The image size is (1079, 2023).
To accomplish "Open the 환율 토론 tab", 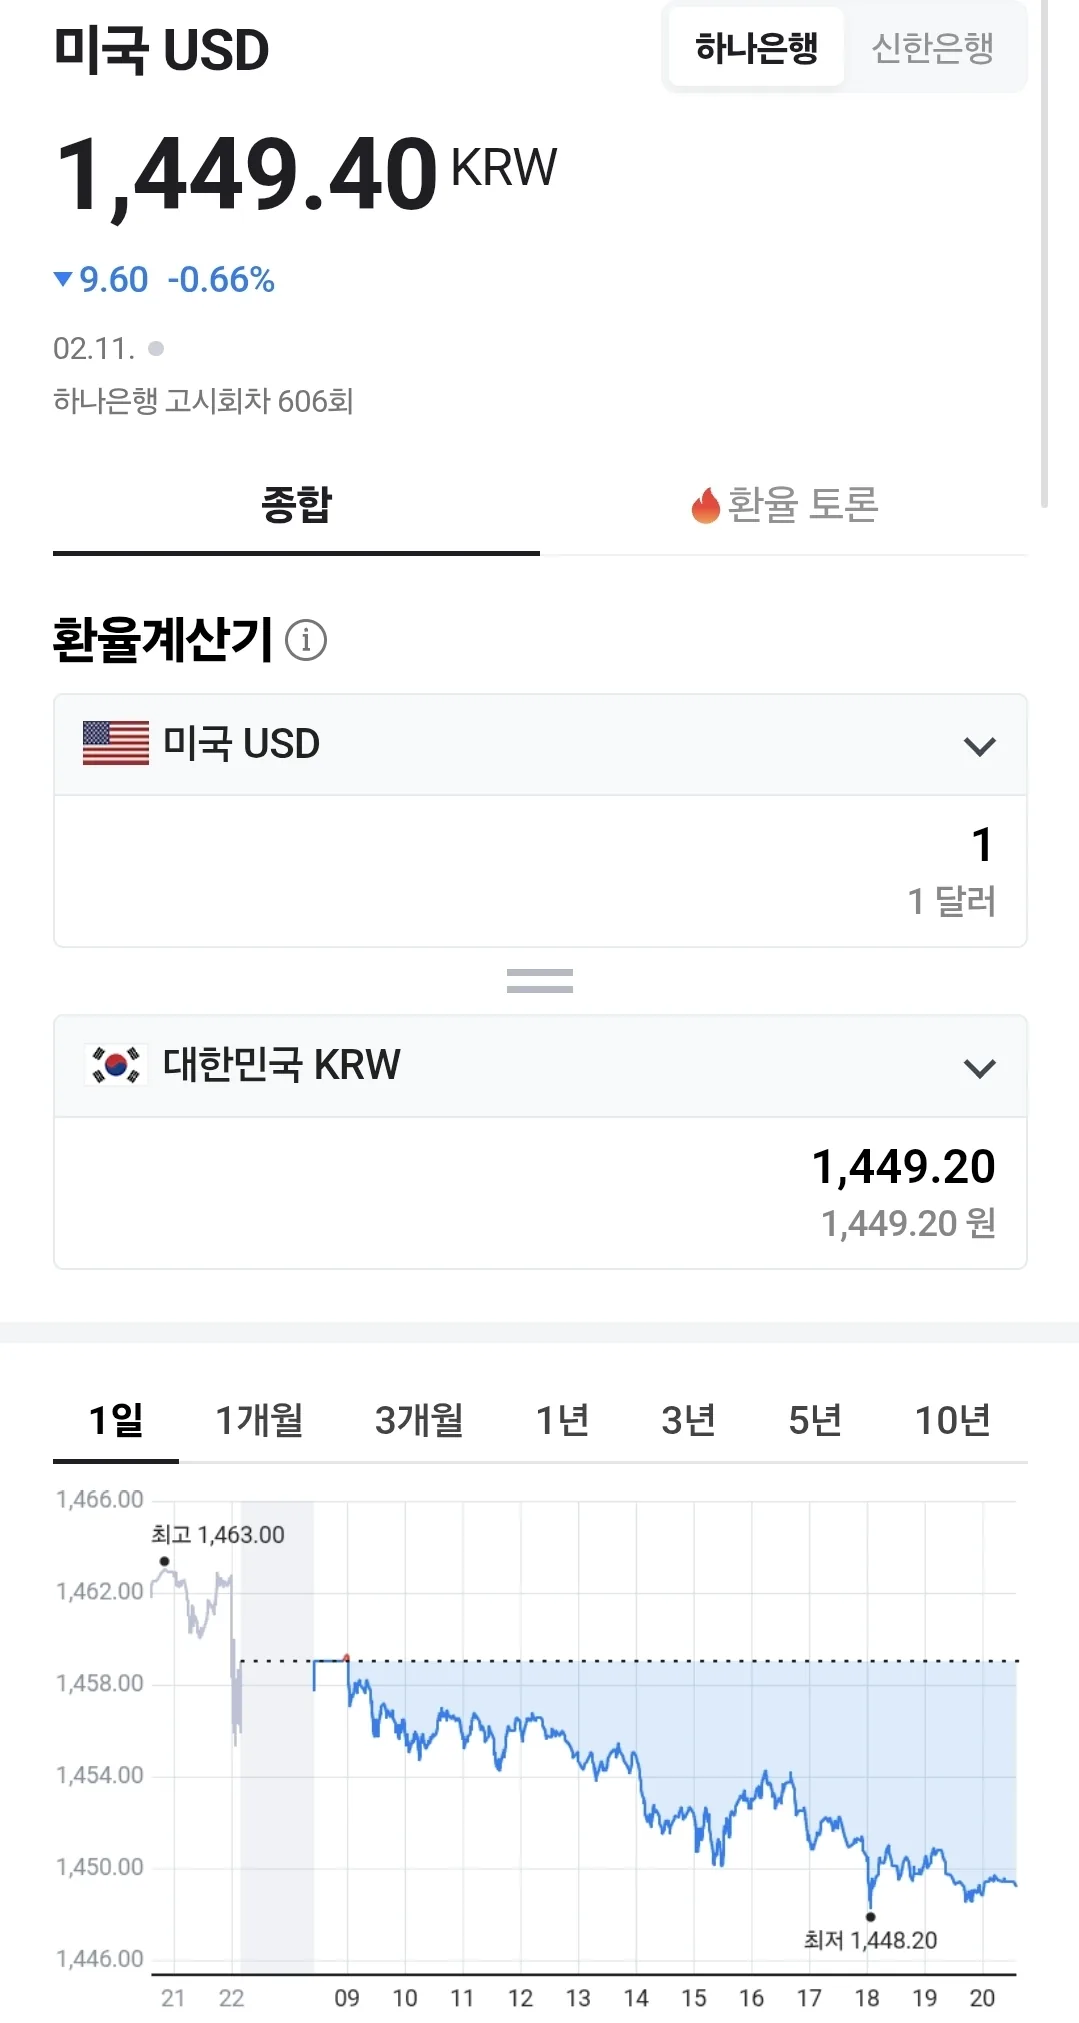I will point(784,505).
